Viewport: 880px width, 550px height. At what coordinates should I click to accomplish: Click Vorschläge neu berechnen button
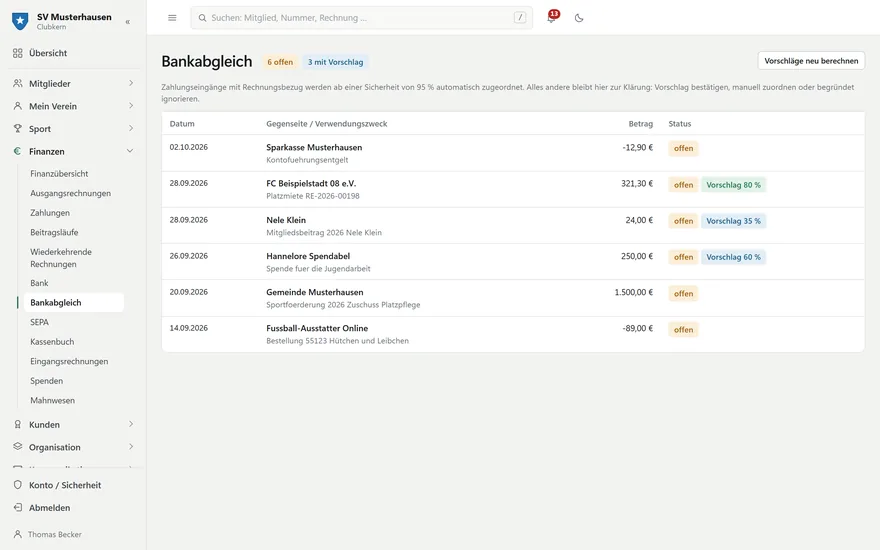811,61
